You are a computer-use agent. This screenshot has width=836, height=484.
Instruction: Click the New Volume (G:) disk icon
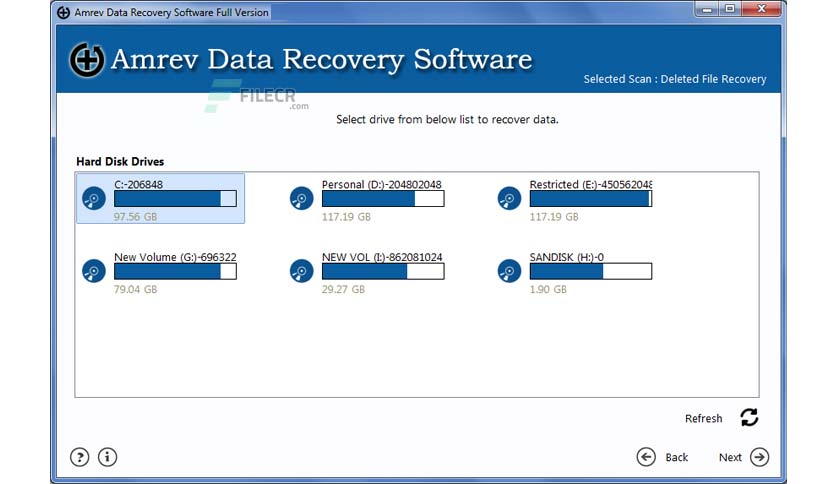(94, 271)
